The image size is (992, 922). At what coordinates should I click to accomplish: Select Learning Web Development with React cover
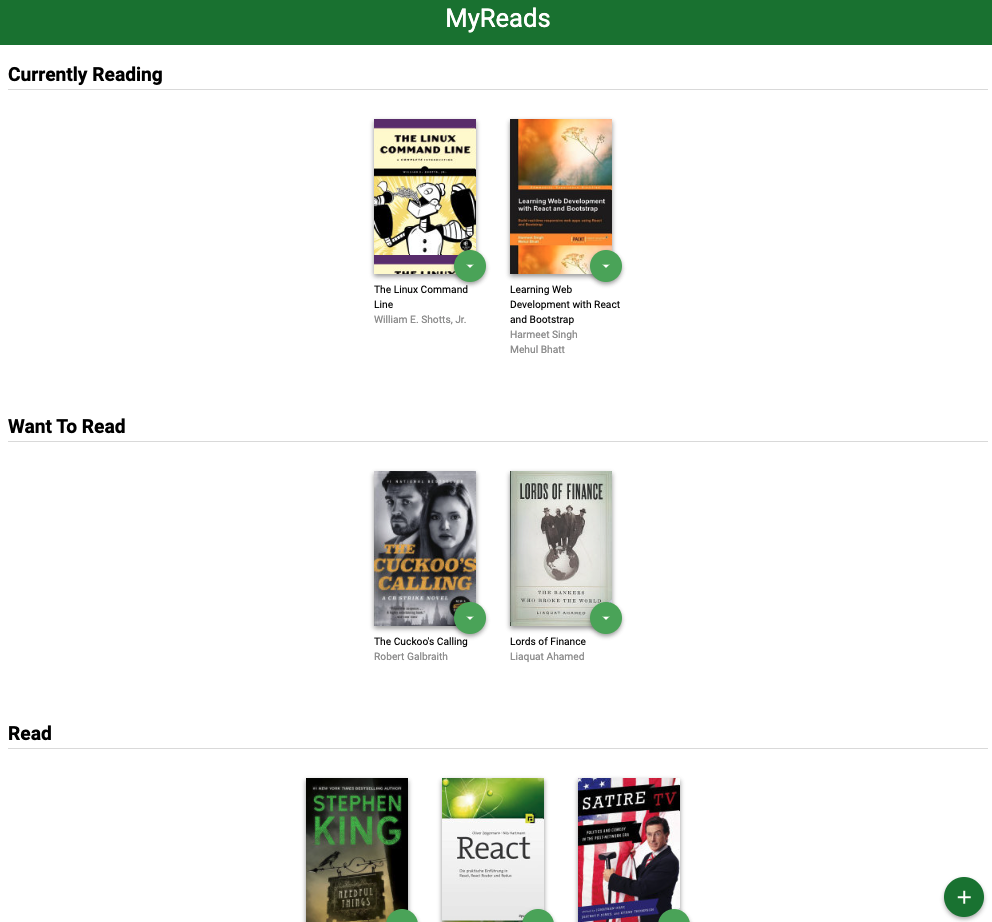click(x=561, y=197)
